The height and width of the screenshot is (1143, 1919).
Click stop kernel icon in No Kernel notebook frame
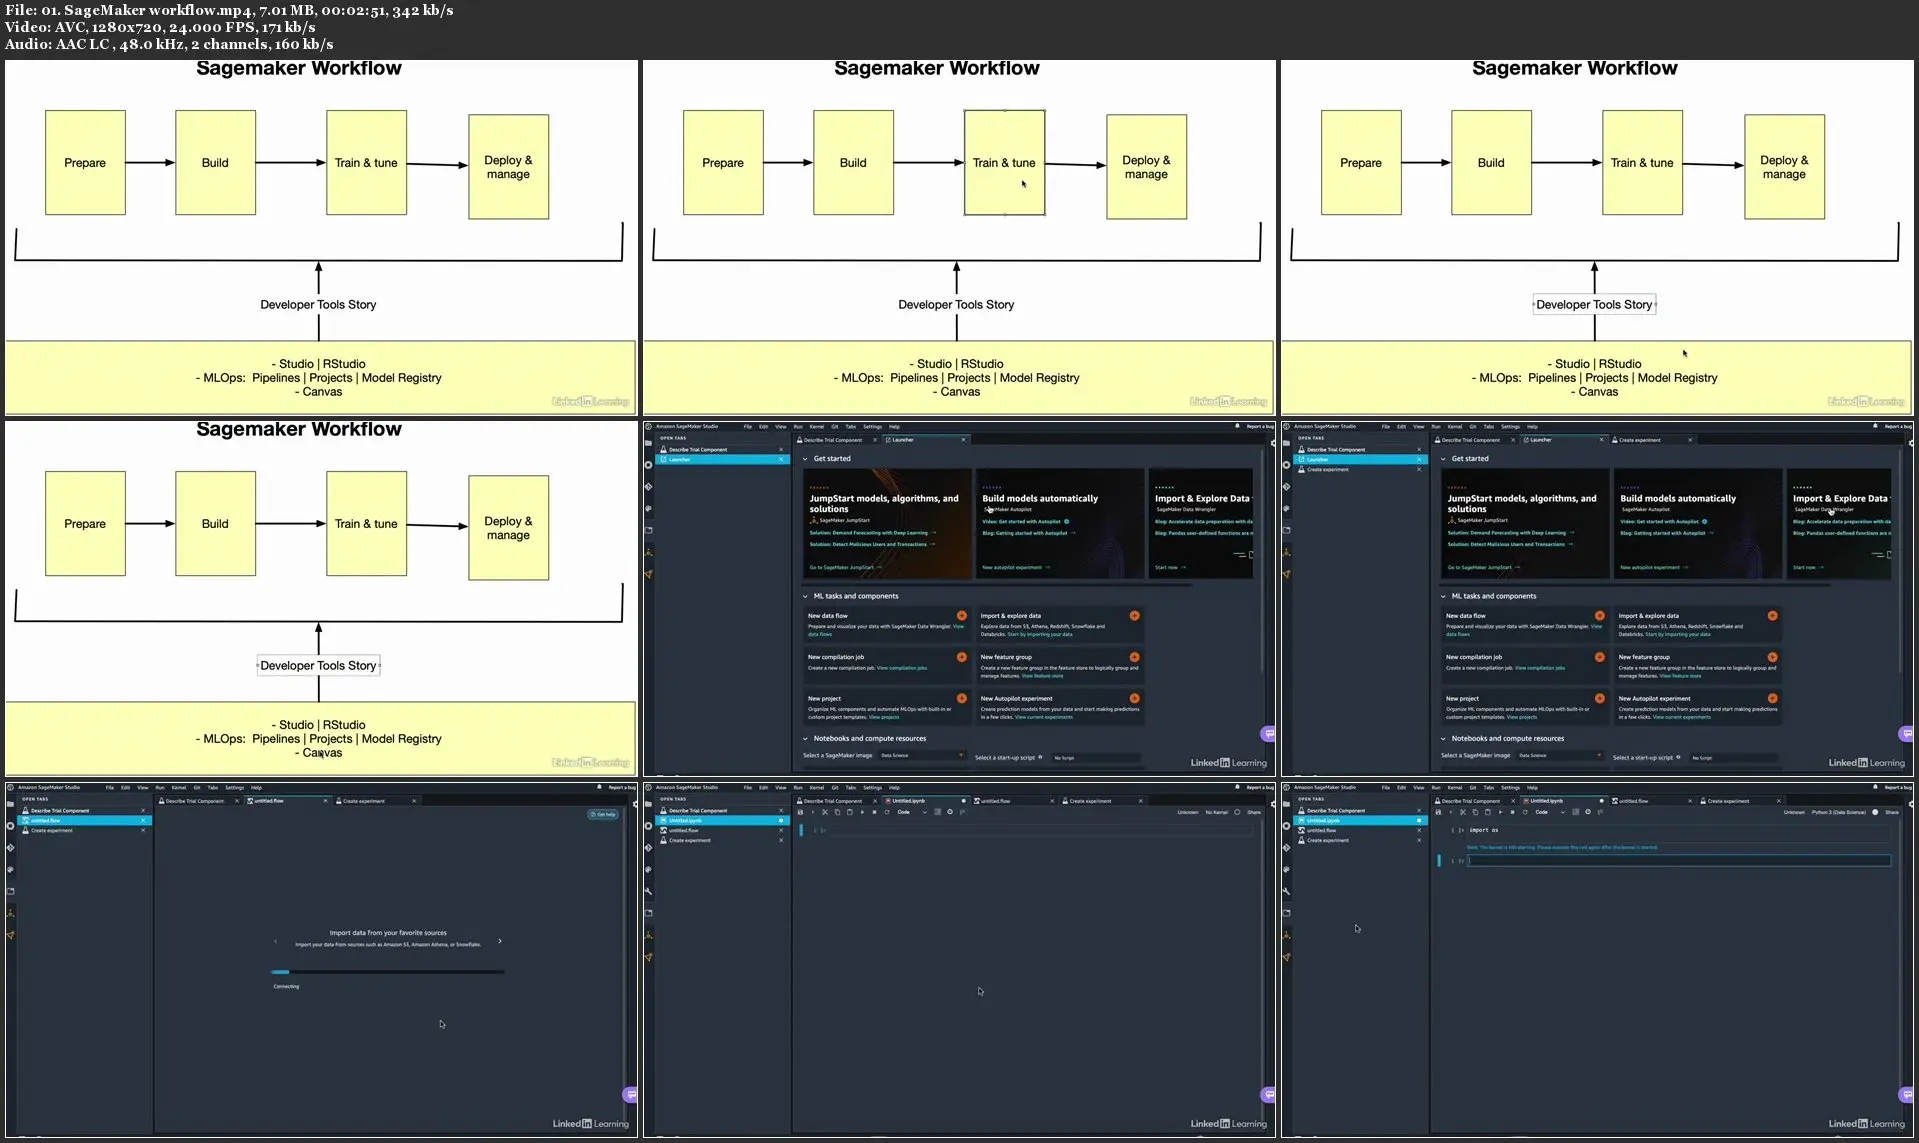click(874, 812)
